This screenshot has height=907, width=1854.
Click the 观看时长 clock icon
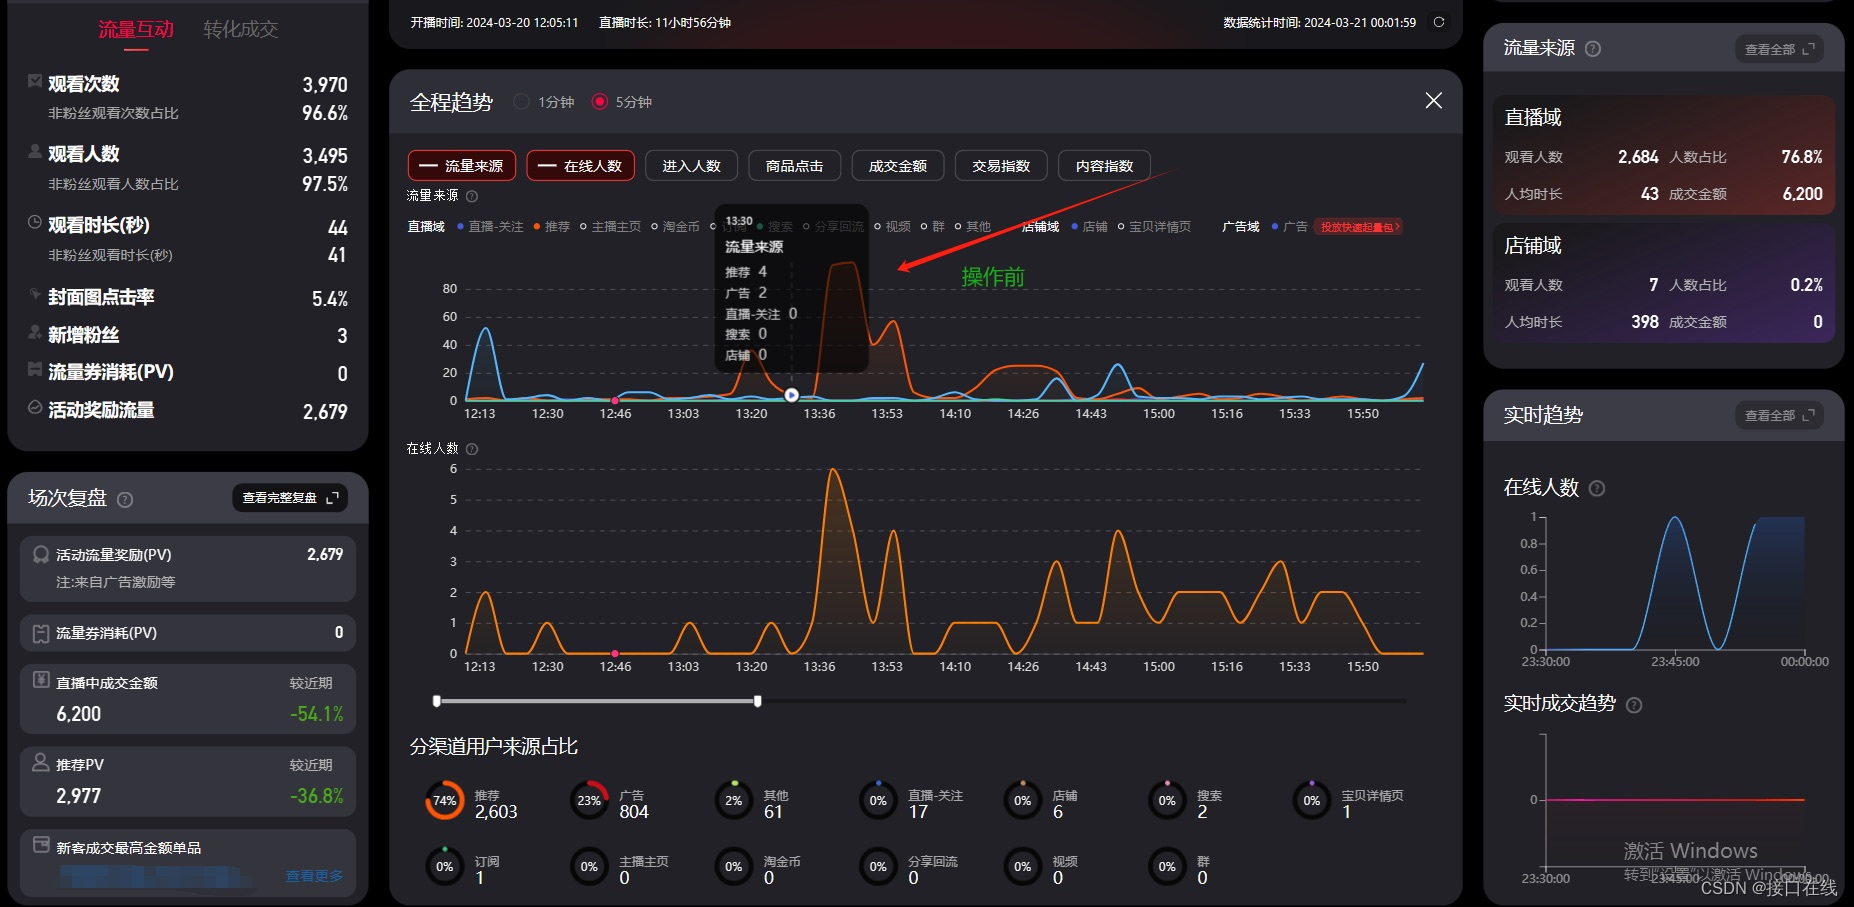(x=35, y=222)
